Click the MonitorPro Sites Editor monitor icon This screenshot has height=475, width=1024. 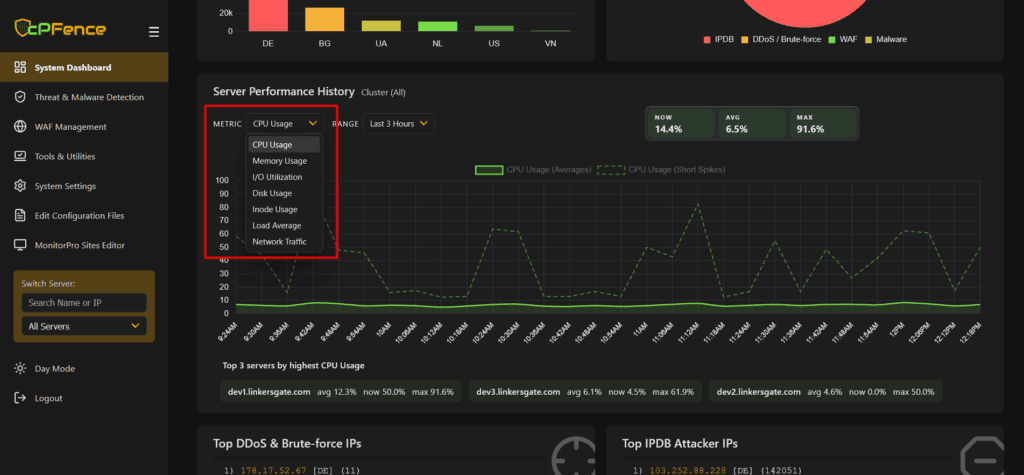(x=20, y=245)
